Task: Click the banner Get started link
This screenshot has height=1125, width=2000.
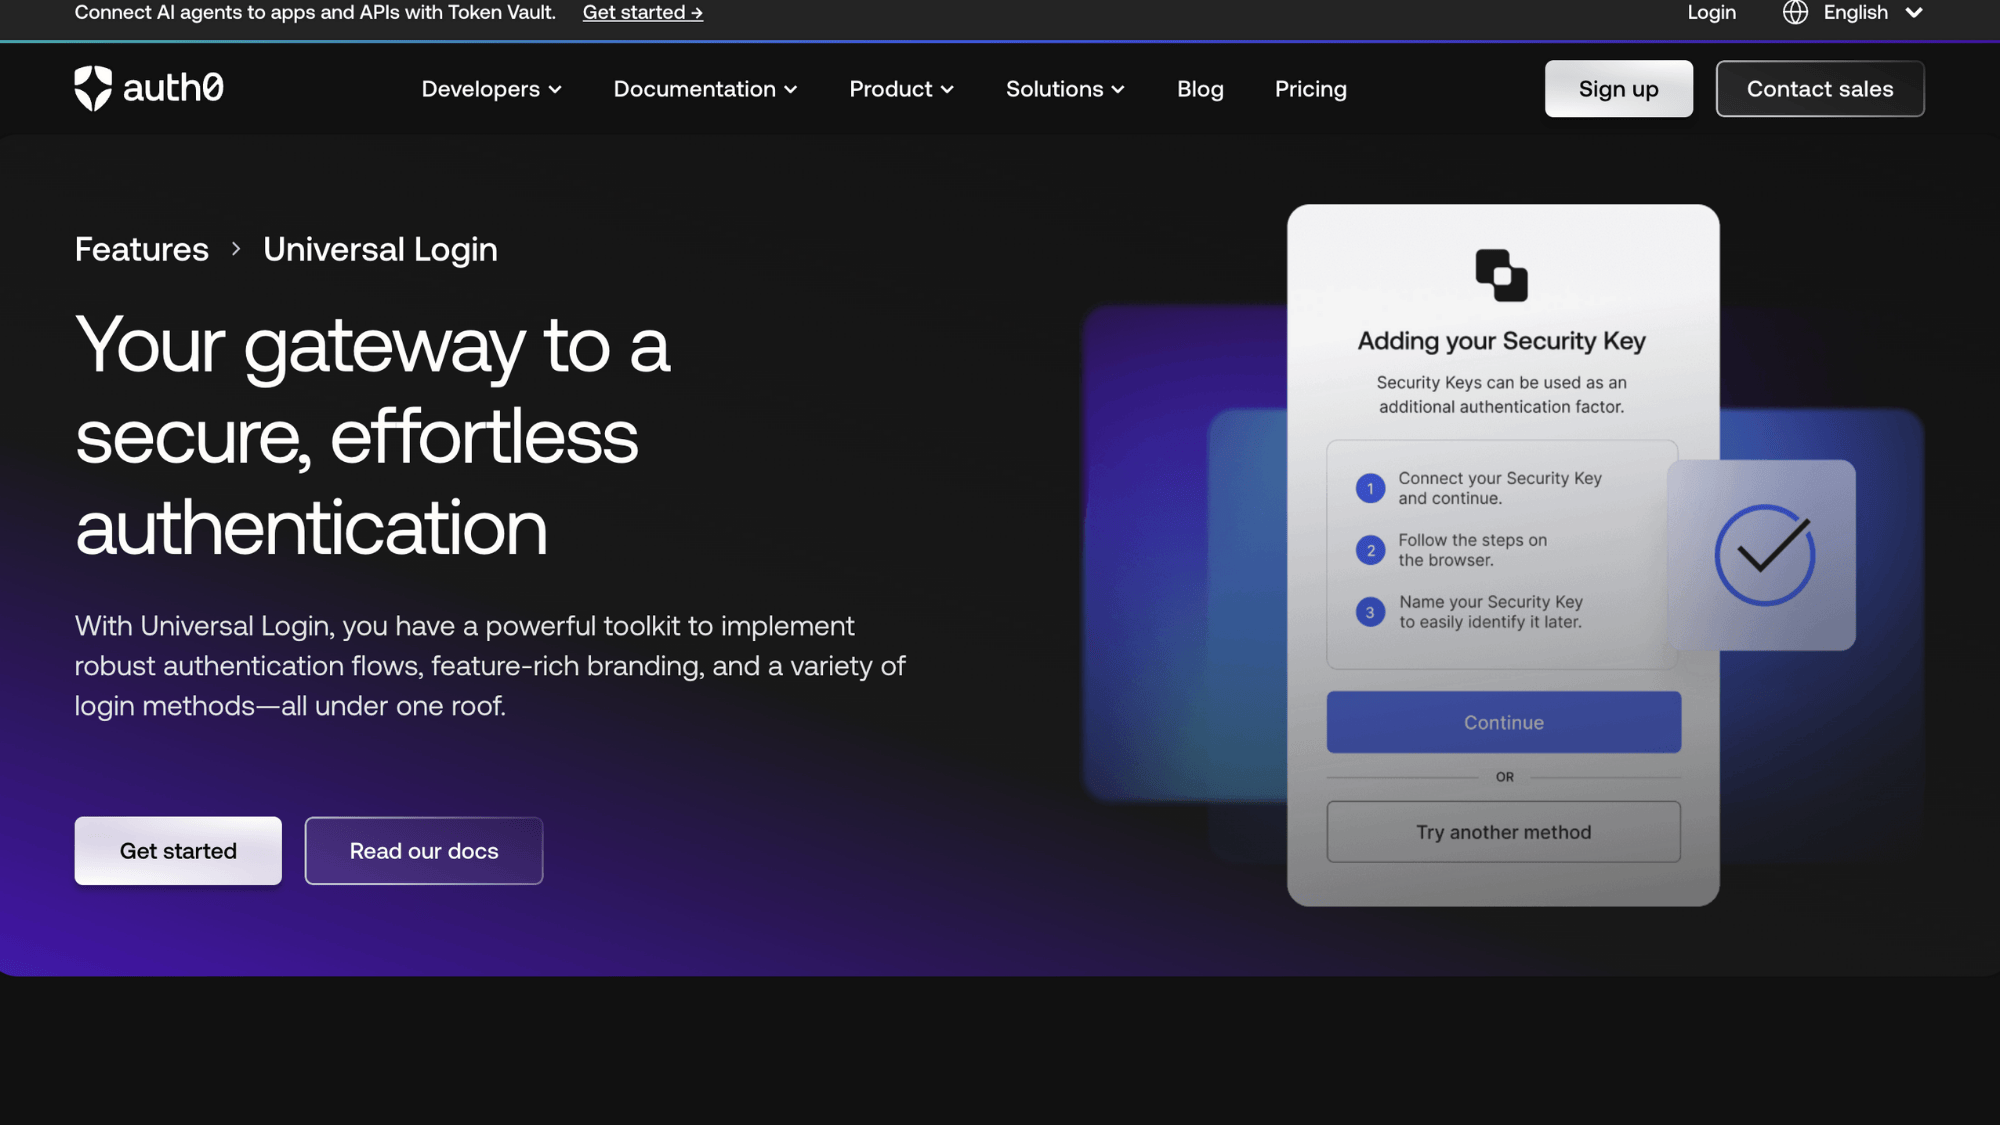Action: point(642,13)
